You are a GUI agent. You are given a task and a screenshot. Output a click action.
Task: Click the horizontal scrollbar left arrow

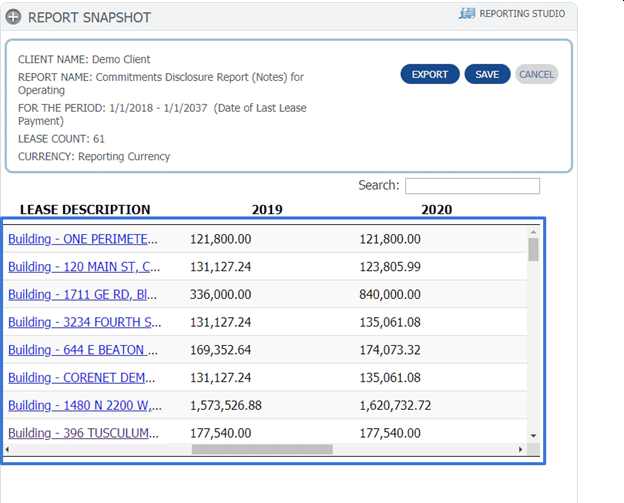[8, 450]
